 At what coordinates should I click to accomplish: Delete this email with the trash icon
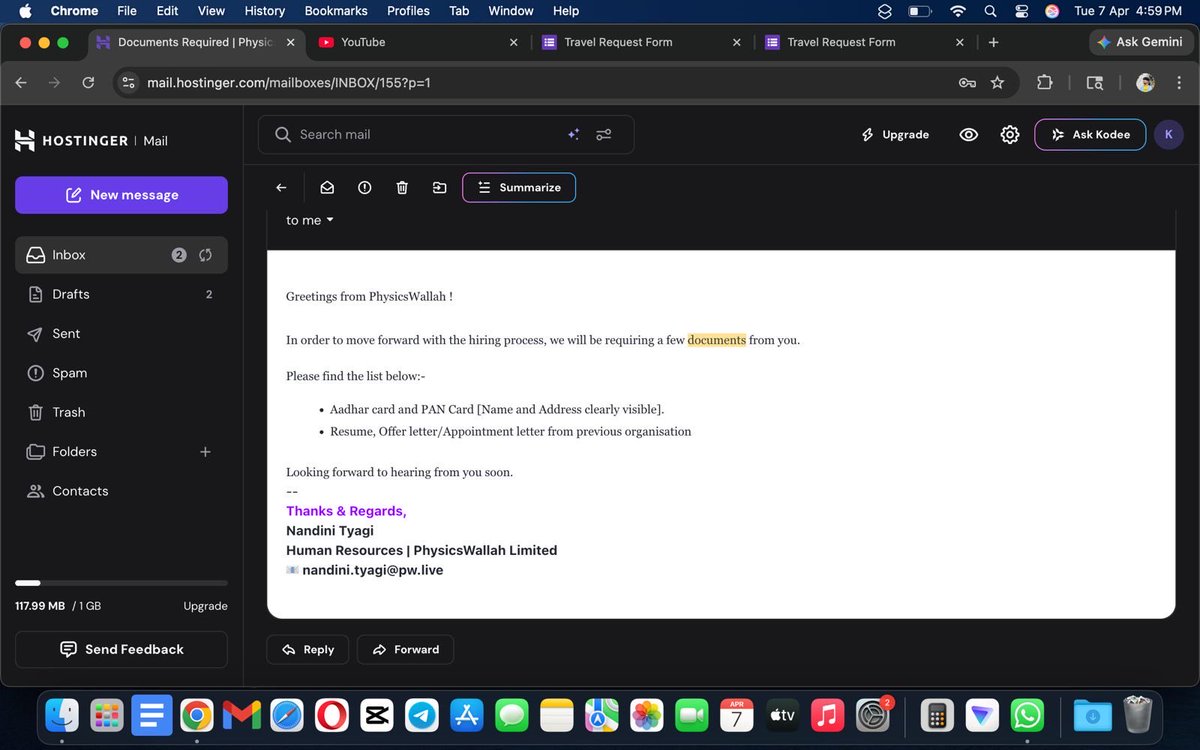tap(402, 187)
